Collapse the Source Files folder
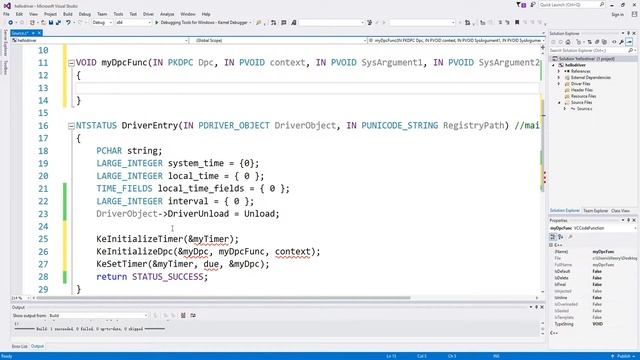Image resolution: width=640 pixels, height=360 pixels. click(x=559, y=102)
